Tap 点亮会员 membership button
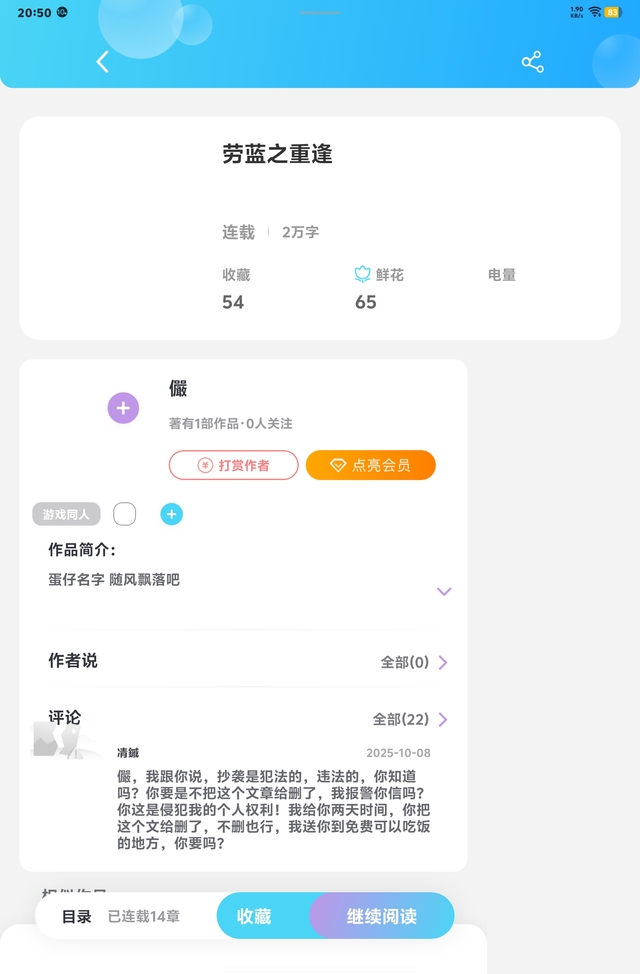640x974 pixels. pos(371,465)
